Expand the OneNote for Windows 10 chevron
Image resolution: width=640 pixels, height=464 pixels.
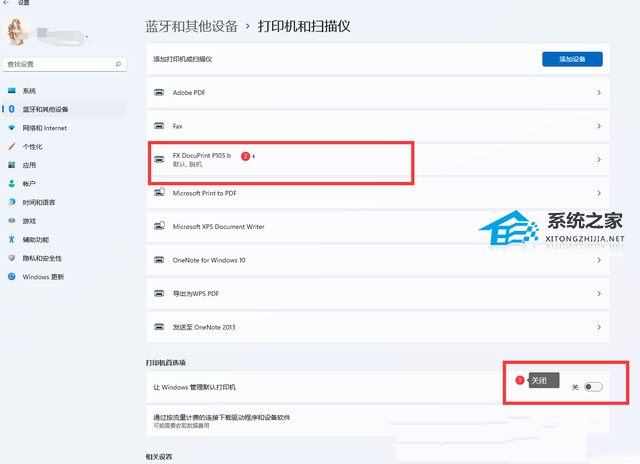[x=598, y=260]
